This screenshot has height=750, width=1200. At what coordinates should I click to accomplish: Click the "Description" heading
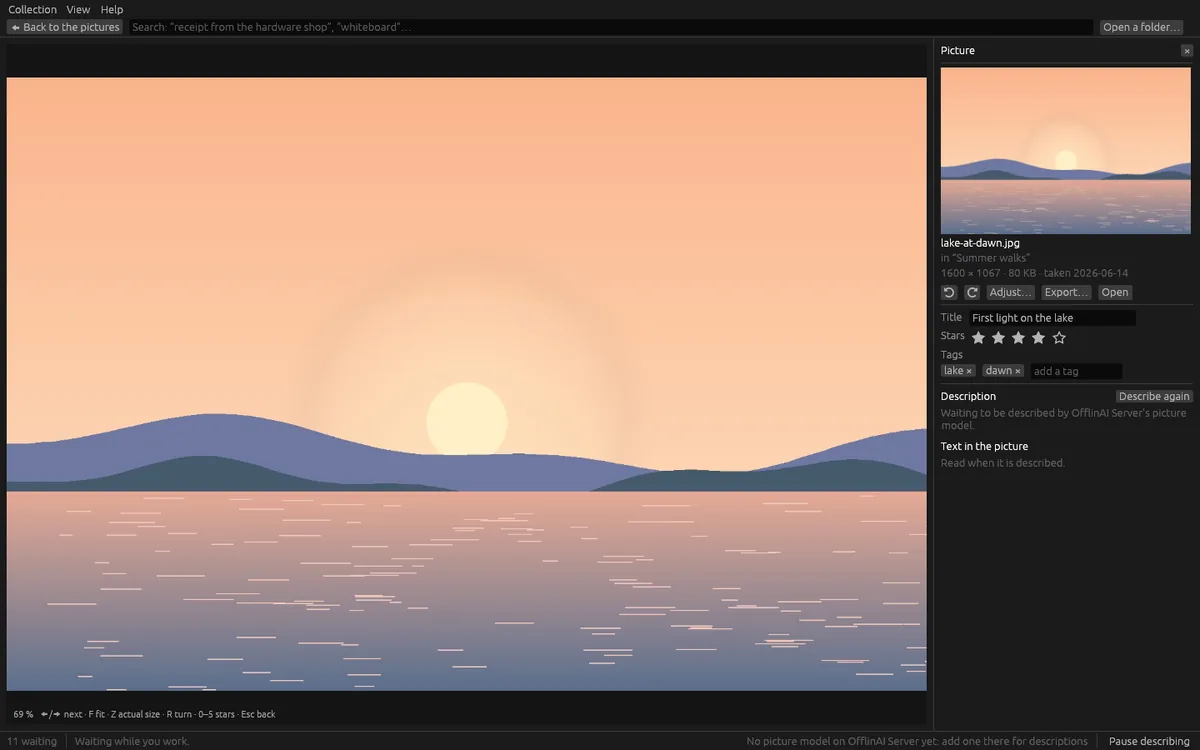tap(968, 396)
